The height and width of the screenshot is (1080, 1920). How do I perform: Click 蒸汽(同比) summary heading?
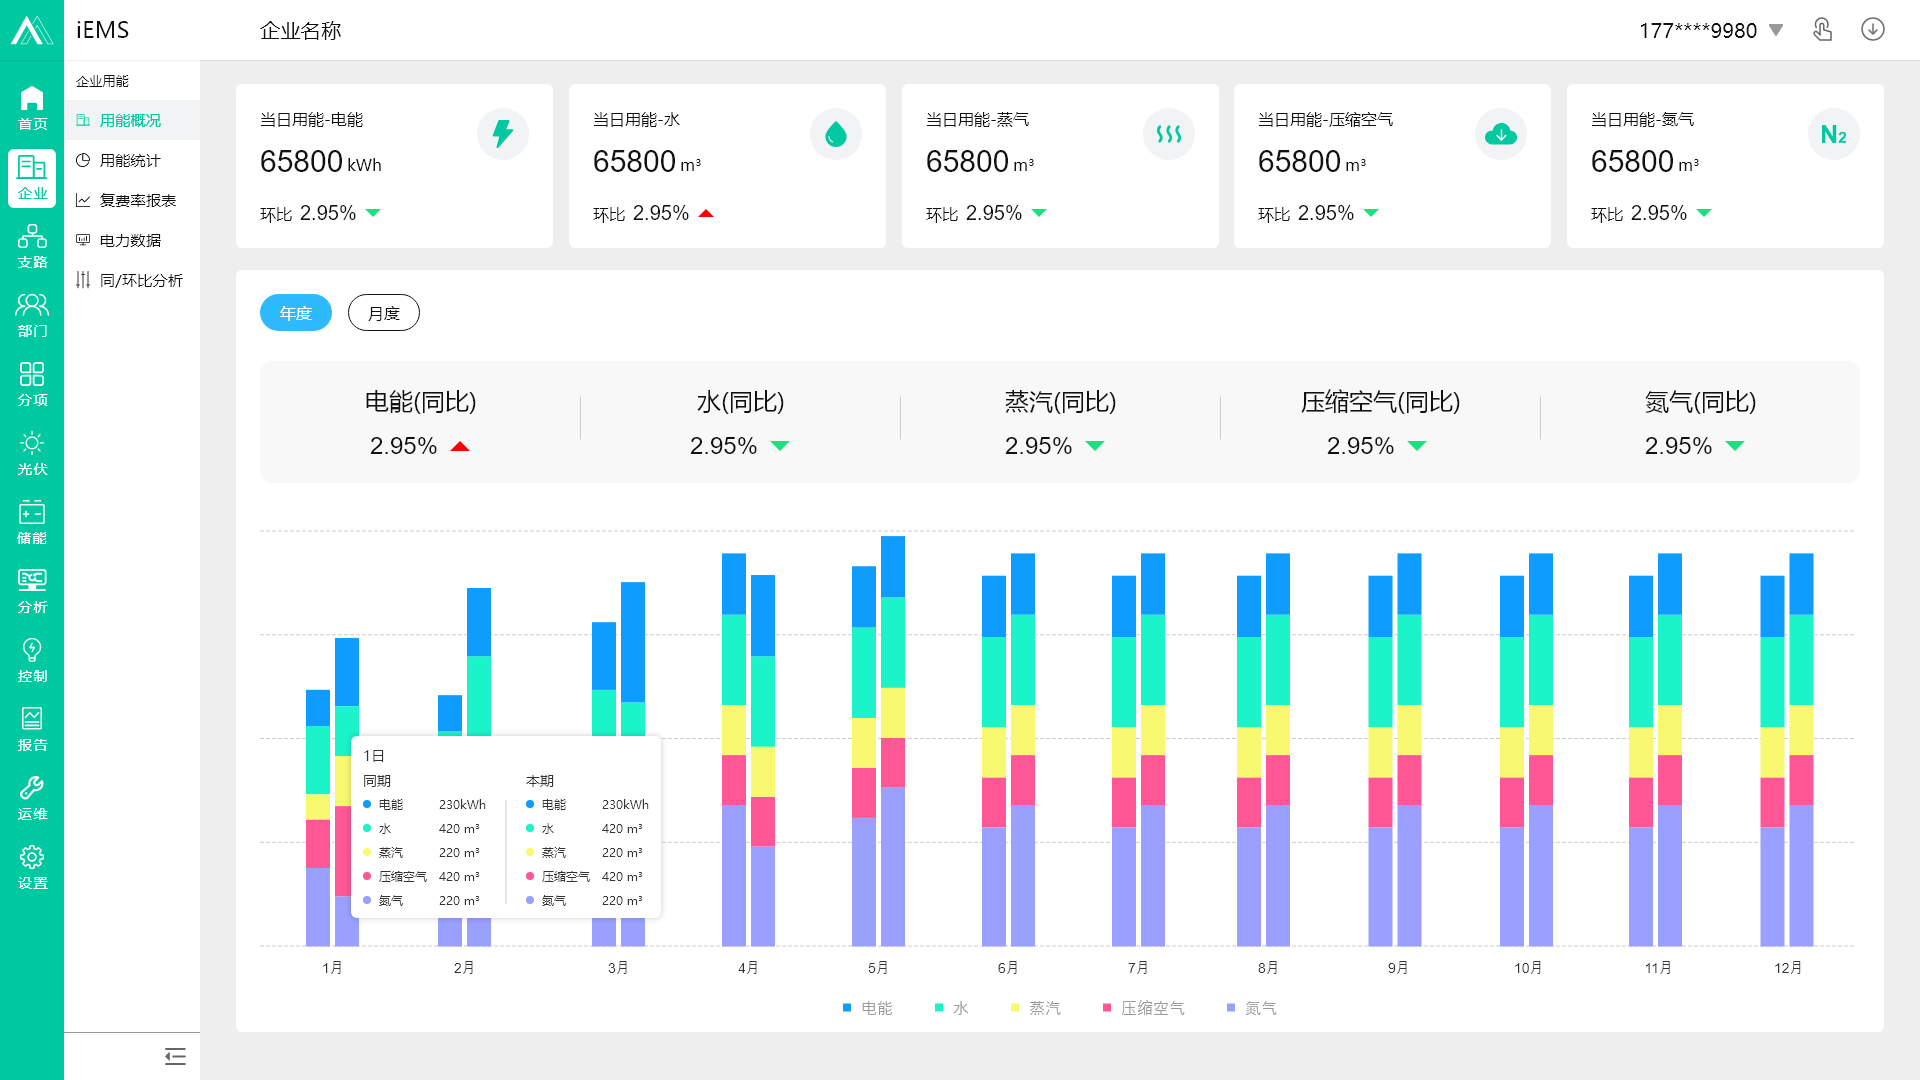pos(1060,402)
